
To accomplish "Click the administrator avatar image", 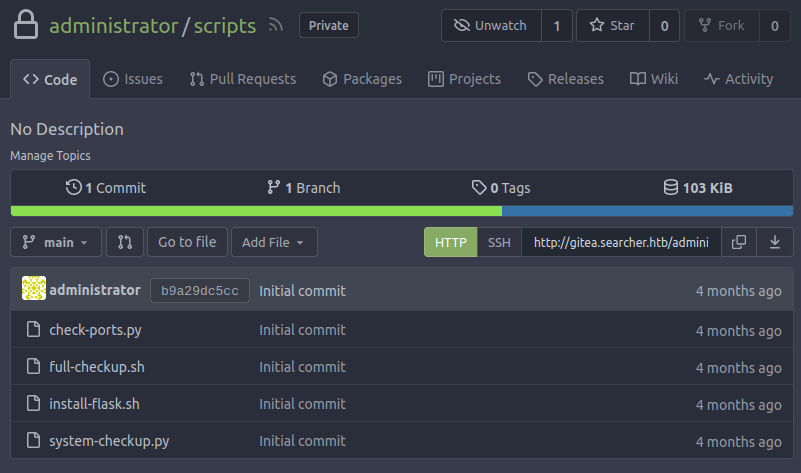I will coord(33,290).
